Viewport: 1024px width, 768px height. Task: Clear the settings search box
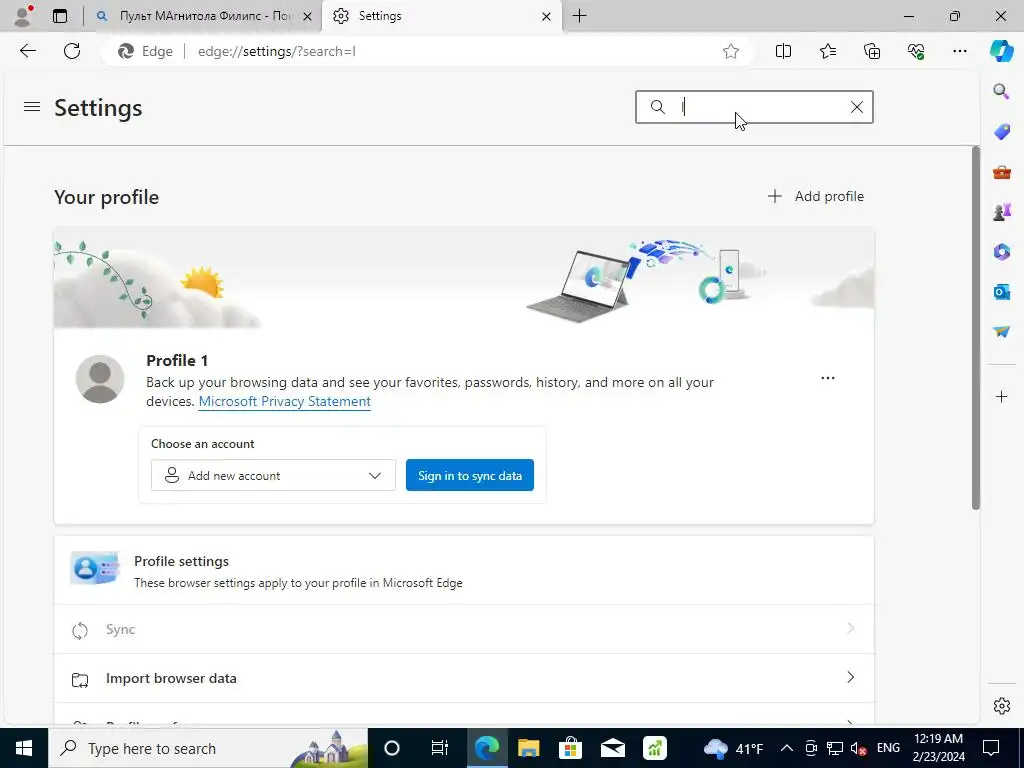click(857, 107)
